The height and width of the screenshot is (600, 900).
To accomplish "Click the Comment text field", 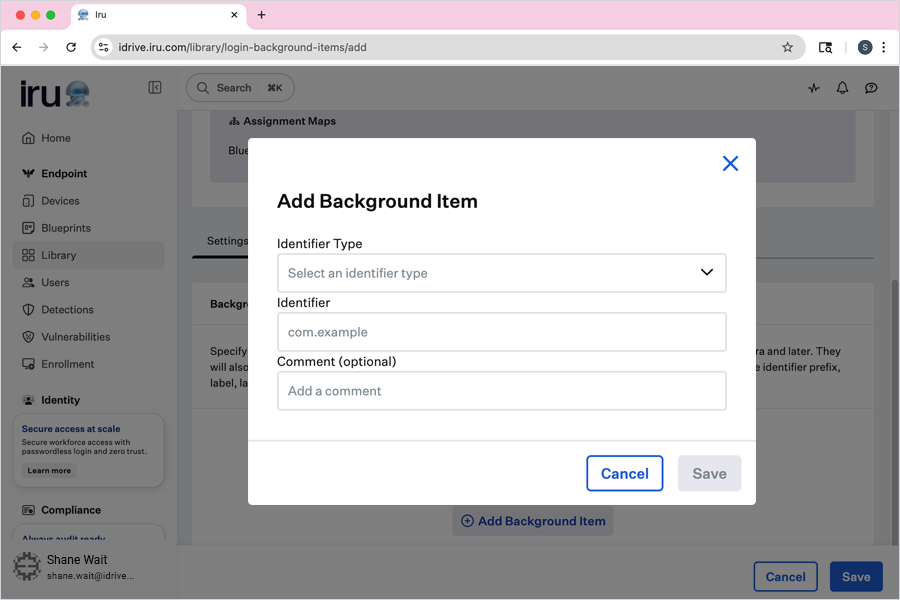I will [x=501, y=391].
